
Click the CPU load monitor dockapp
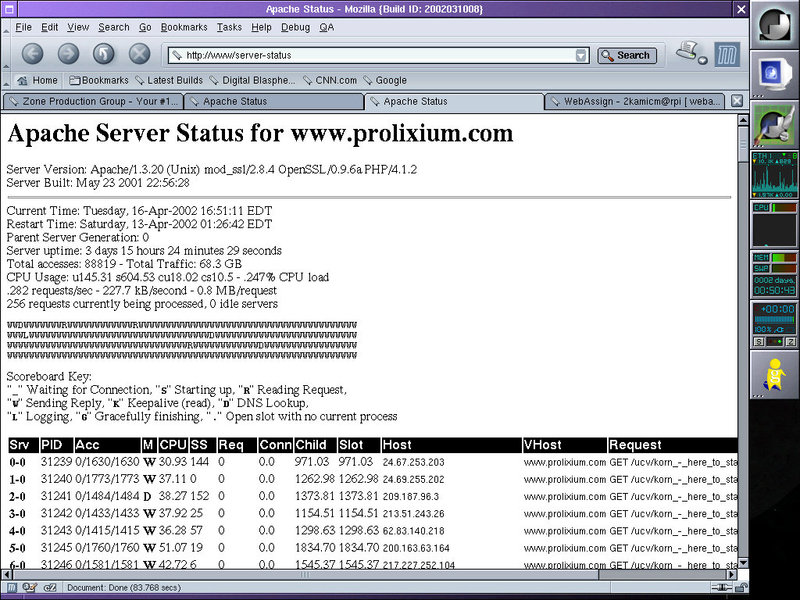click(774, 224)
